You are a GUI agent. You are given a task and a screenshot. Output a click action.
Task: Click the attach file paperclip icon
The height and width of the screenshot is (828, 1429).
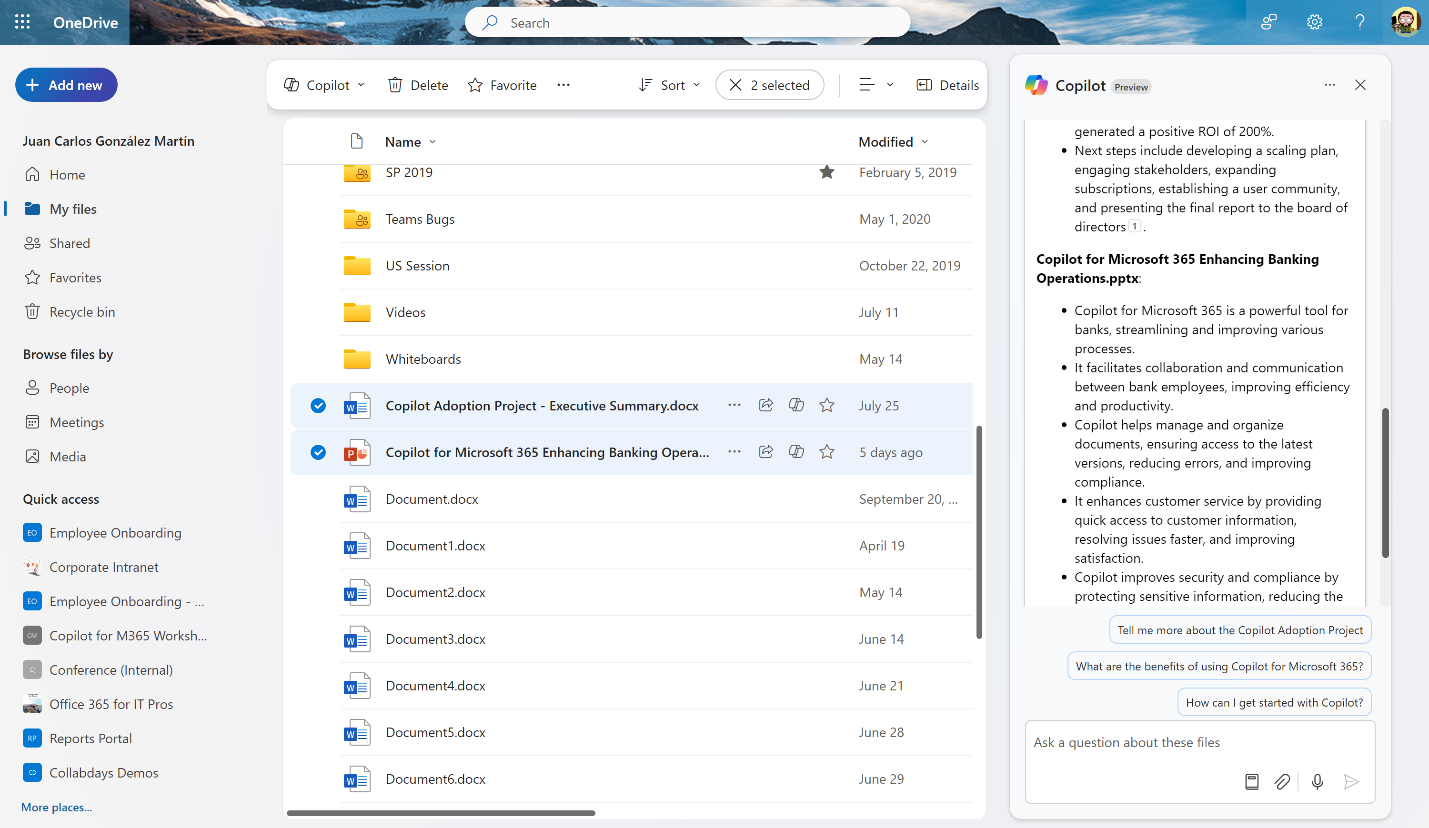click(x=1282, y=782)
